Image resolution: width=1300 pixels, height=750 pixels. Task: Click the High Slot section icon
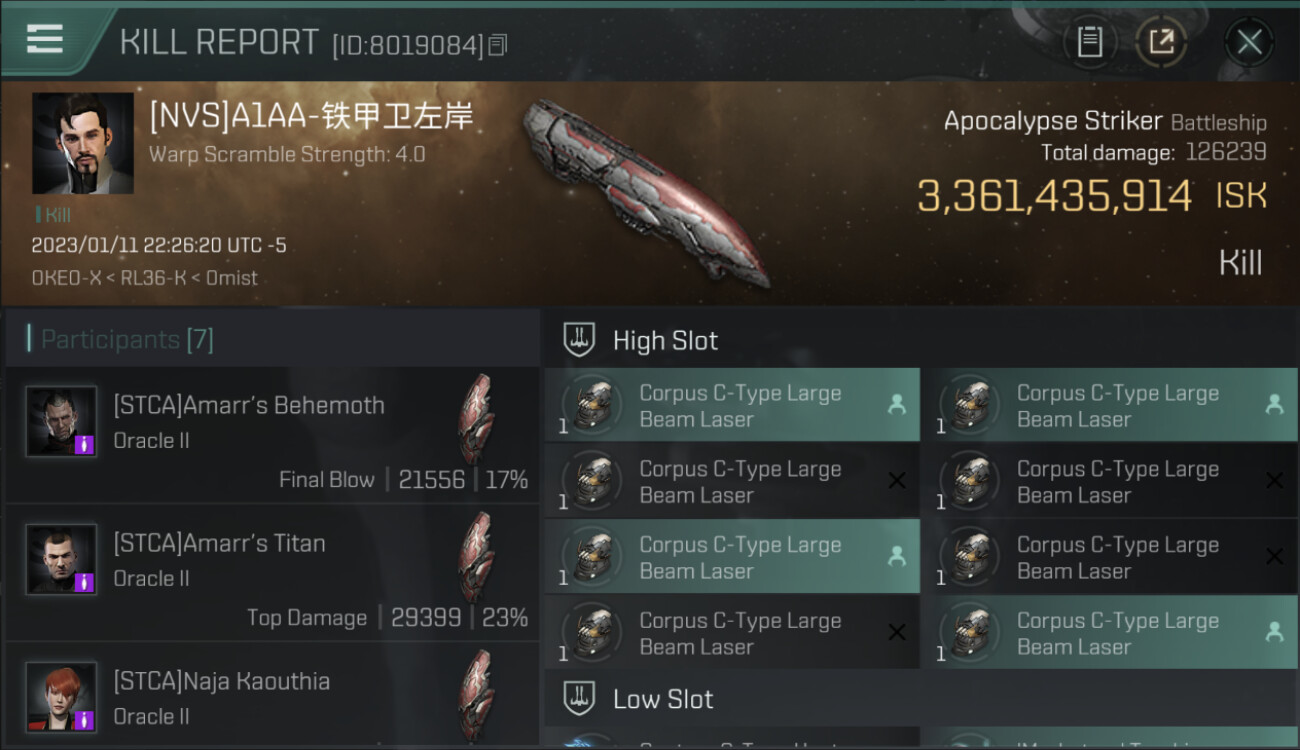point(580,340)
